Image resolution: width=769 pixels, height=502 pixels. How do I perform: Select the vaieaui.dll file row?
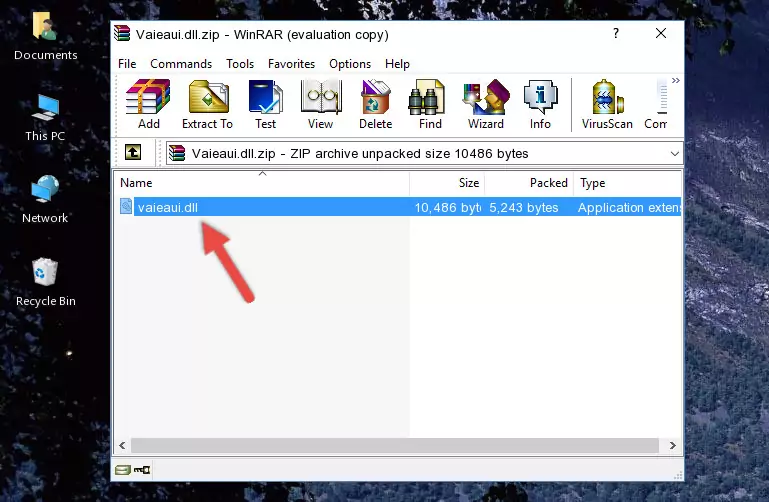(x=398, y=207)
